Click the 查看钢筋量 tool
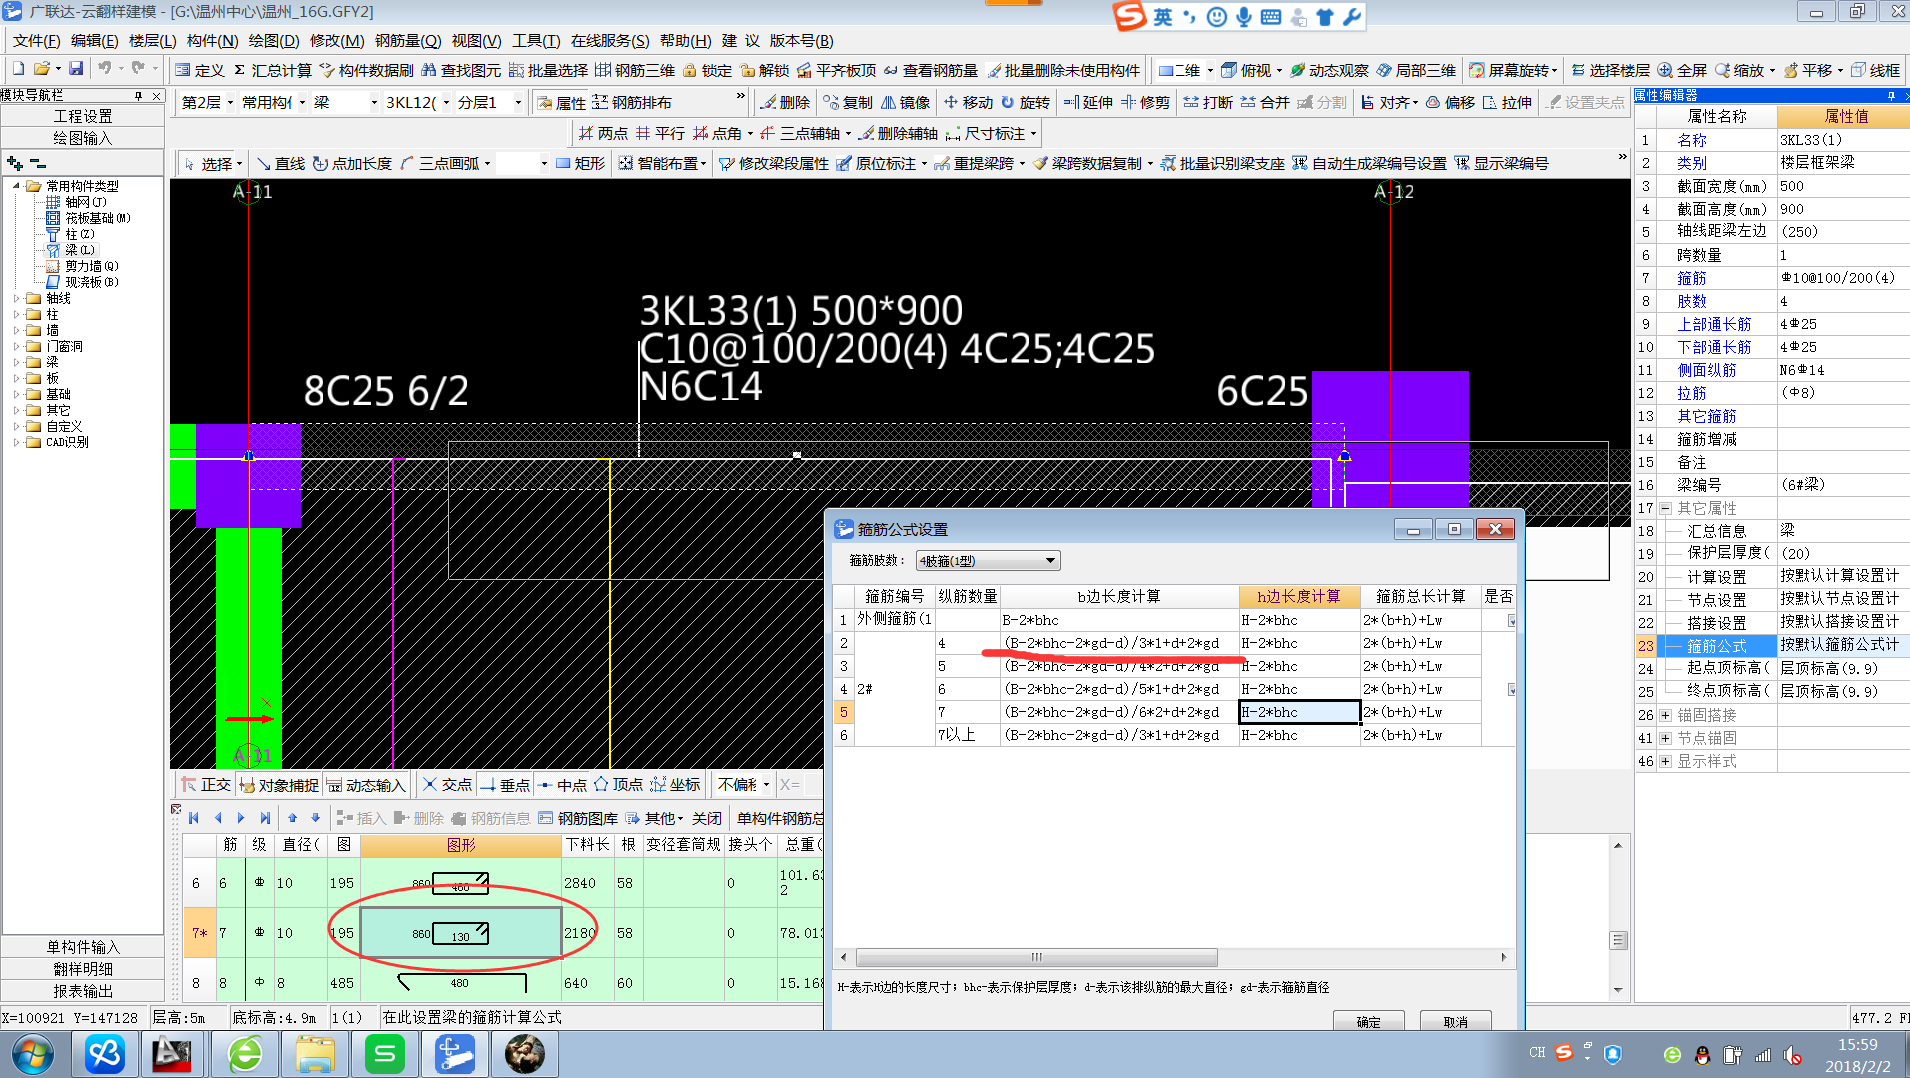Screen dimensions: 1910x1078 coord(931,70)
